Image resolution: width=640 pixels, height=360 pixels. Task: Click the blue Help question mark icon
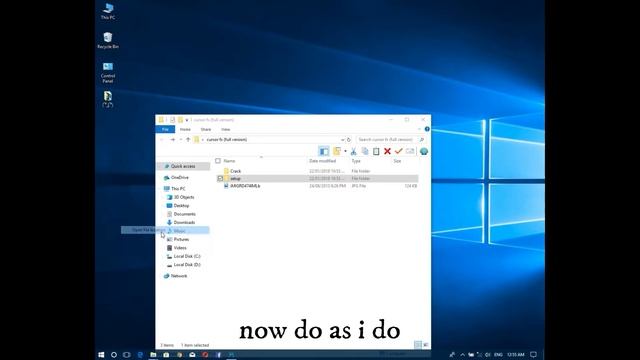(427, 129)
